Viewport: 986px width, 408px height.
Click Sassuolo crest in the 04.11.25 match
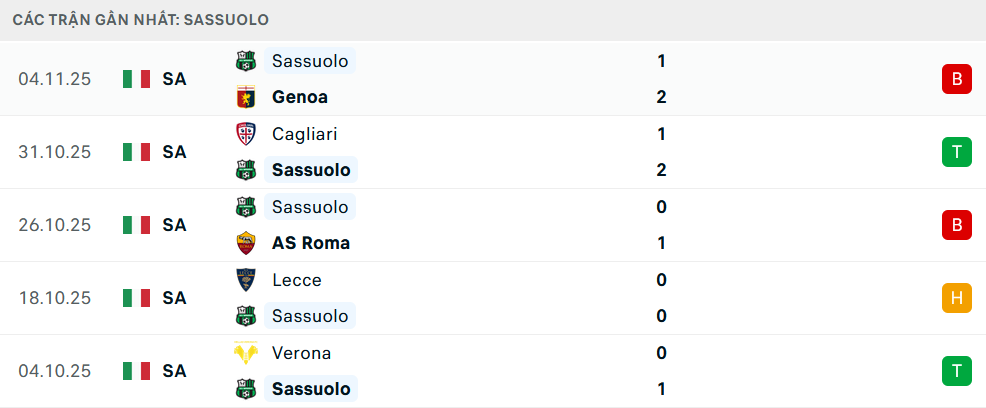[245, 61]
